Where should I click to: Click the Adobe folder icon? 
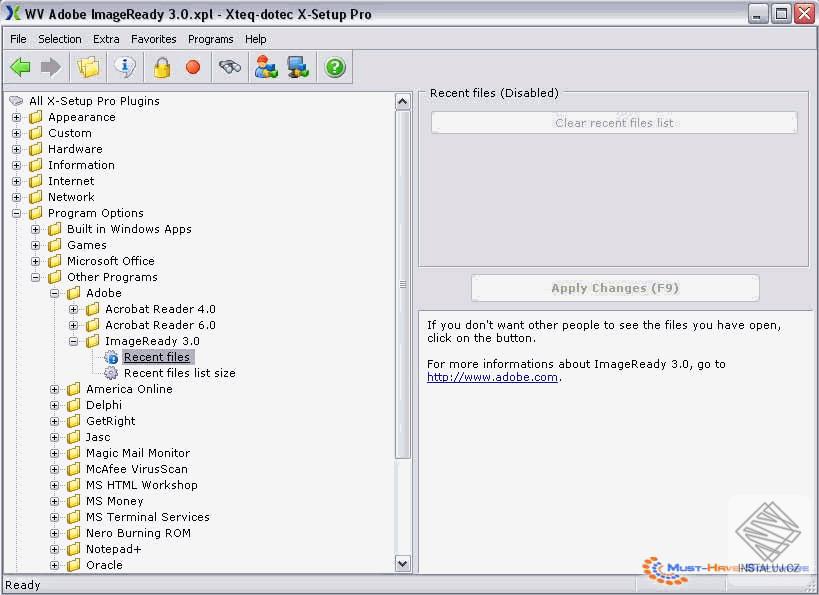click(x=74, y=293)
